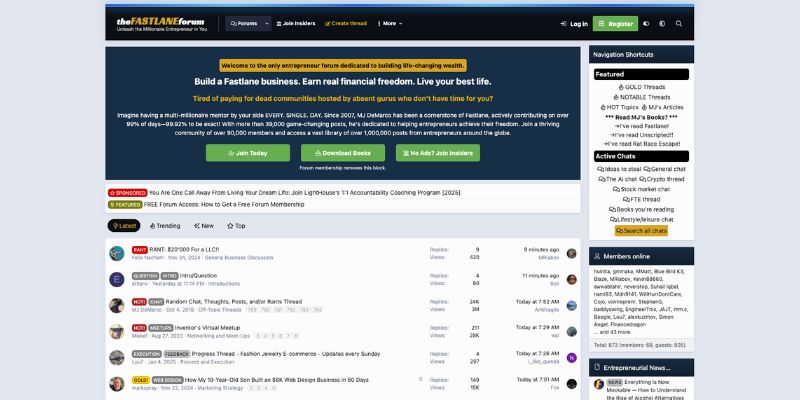This screenshot has height=400, width=800.
Task: Open GOLD Threads shortcut
Action: (641, 87)
